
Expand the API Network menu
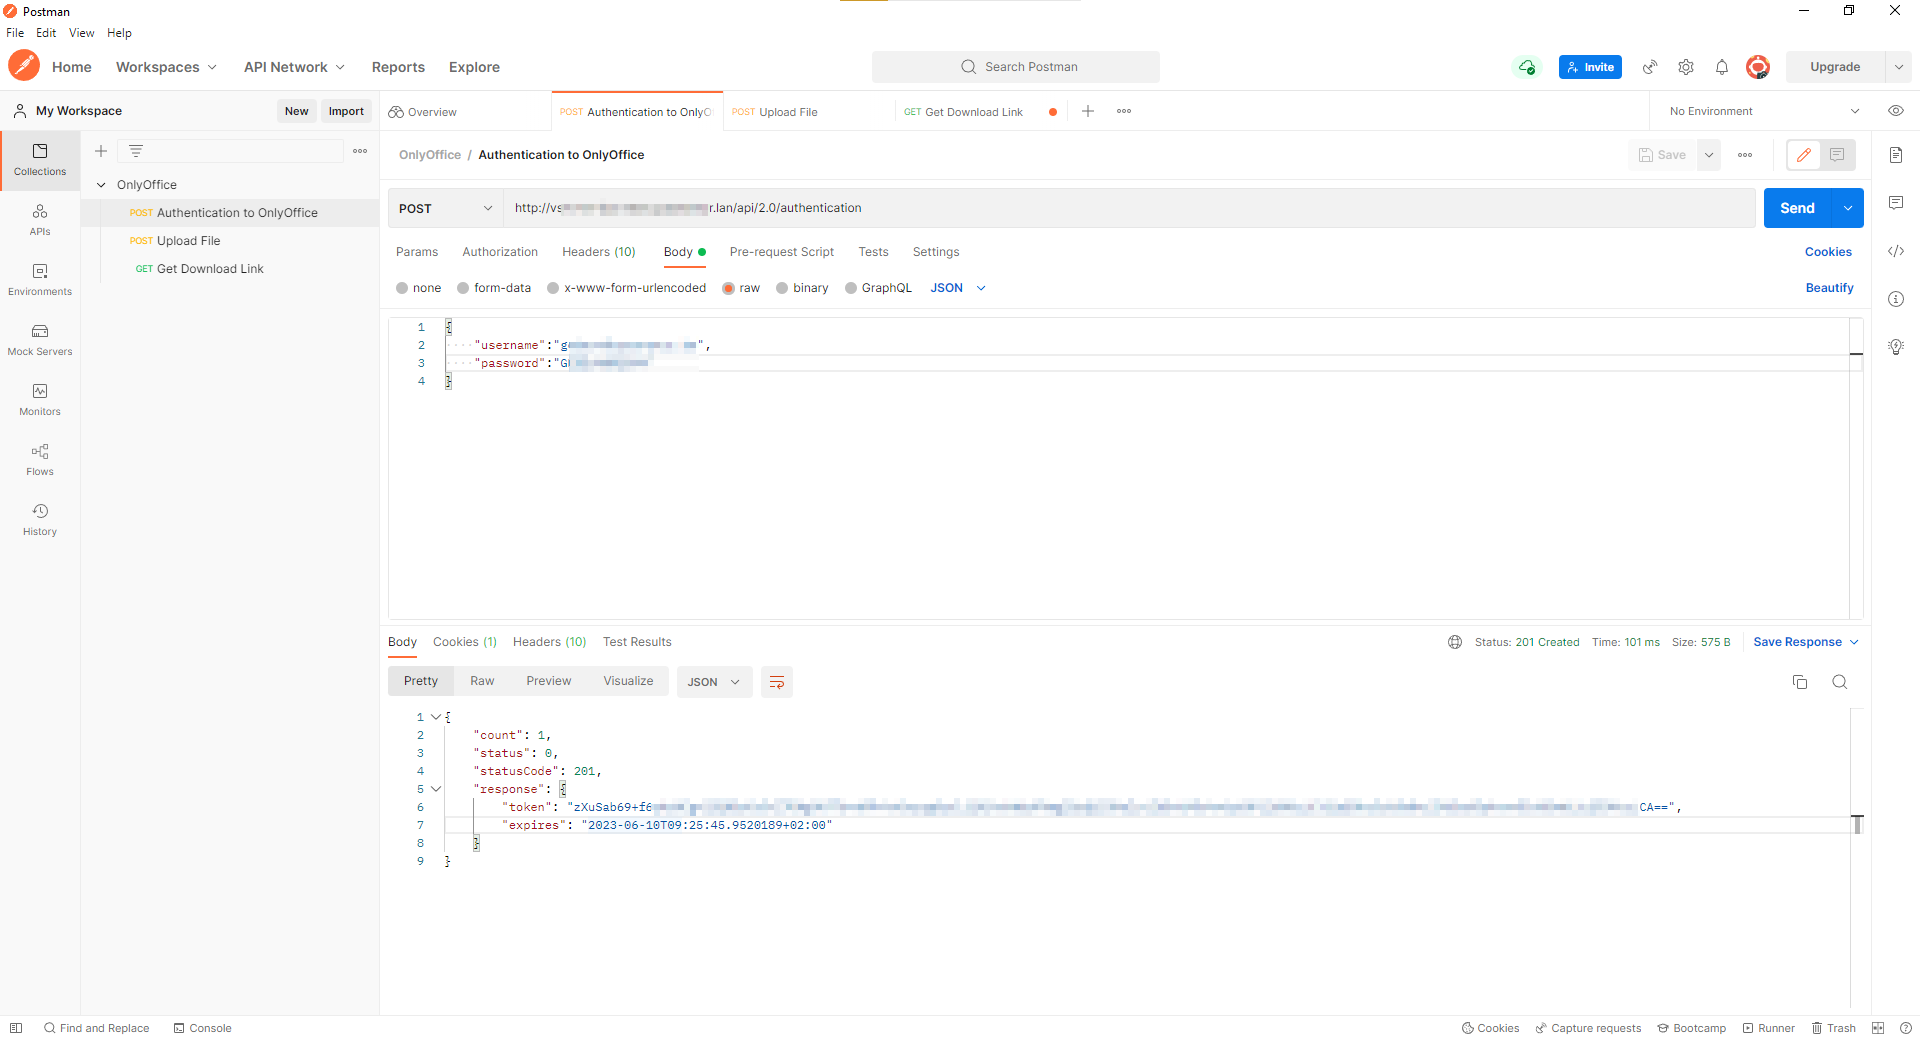click(295, 67)
